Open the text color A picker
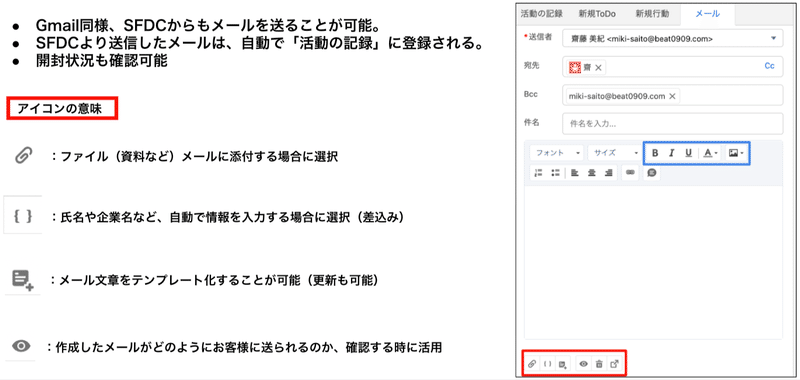This screenshot has width=800, height=380. [x=710, y=153]
